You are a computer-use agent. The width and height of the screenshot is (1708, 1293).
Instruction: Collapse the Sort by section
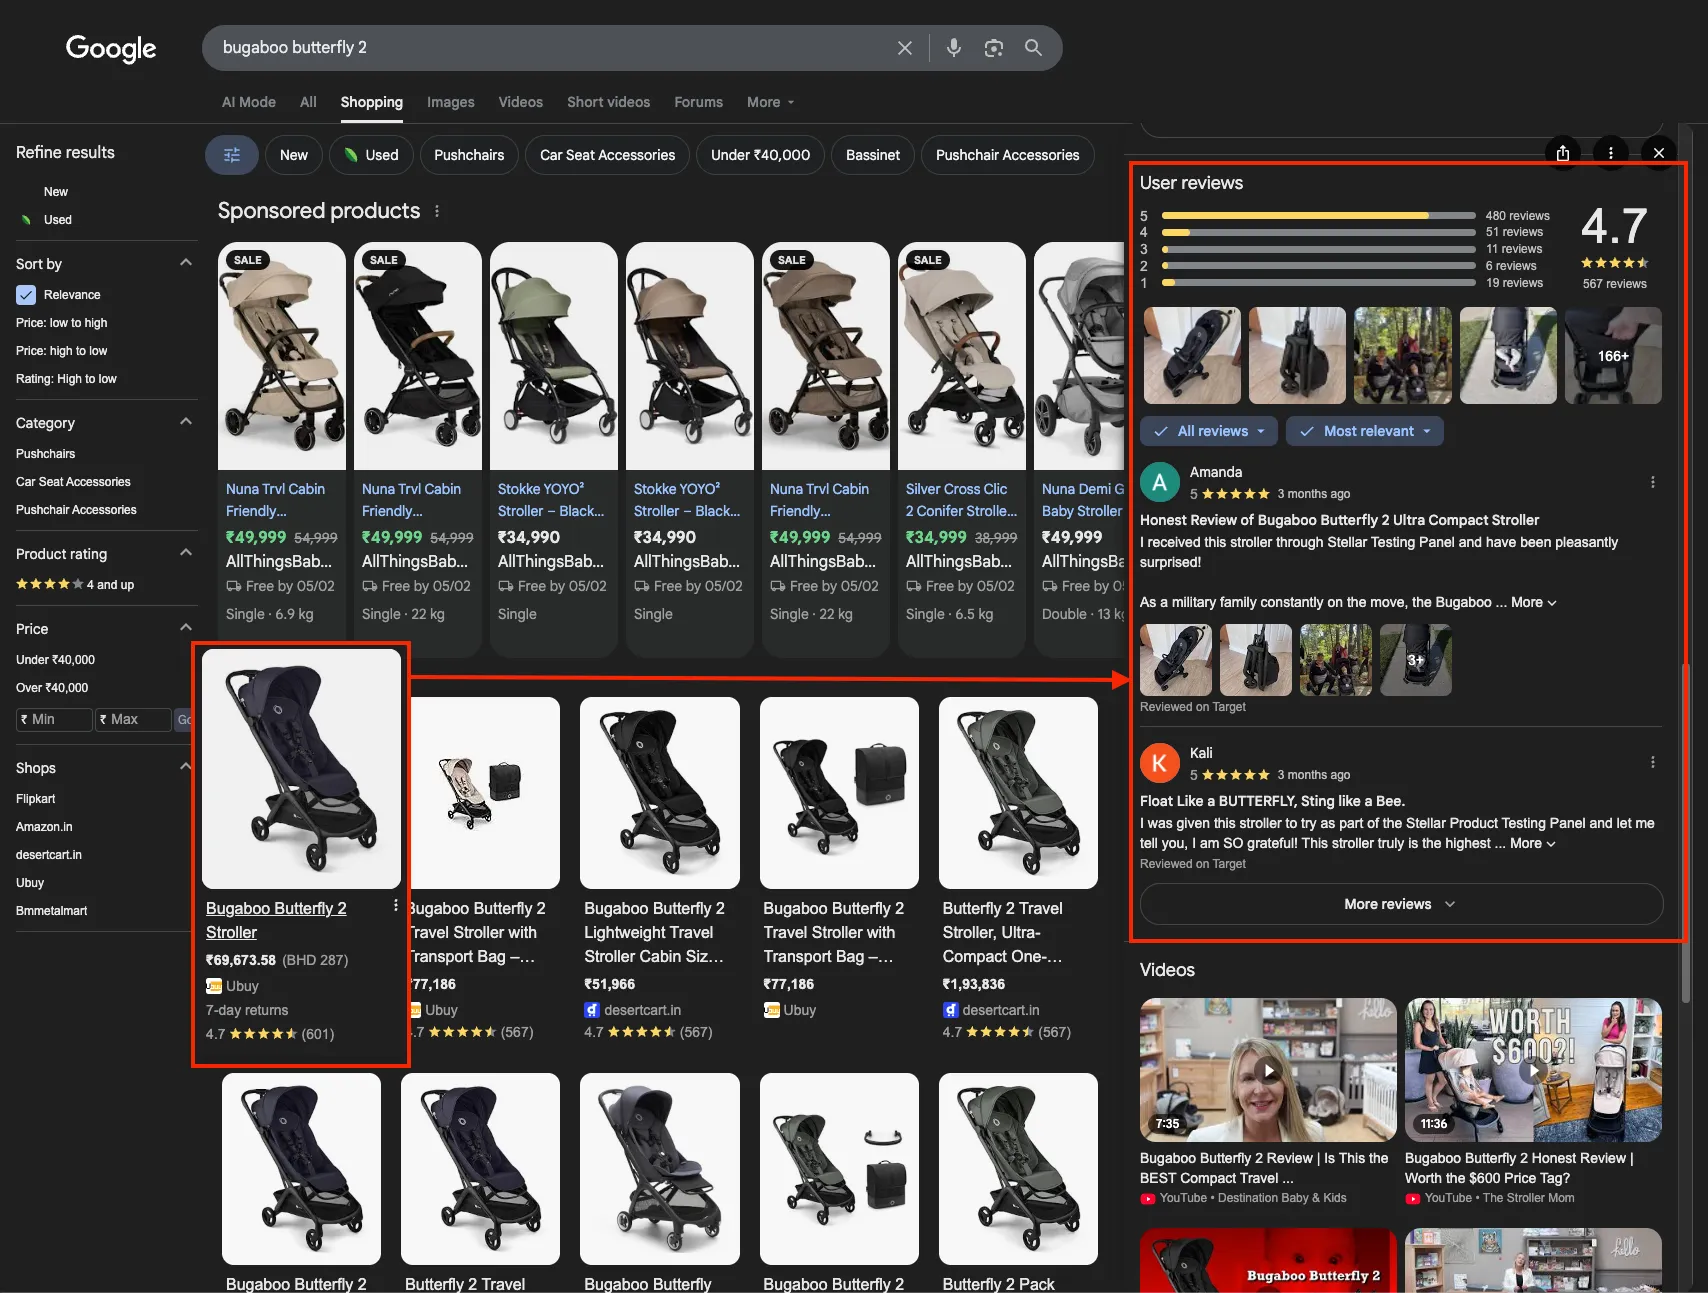(x=185, y=263)
